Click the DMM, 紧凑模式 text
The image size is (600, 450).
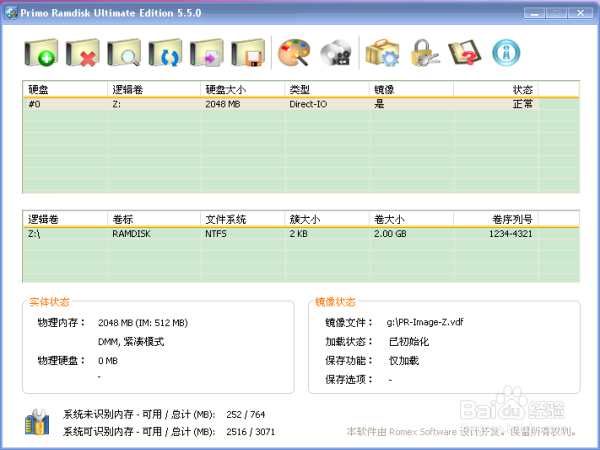point(131,341)
